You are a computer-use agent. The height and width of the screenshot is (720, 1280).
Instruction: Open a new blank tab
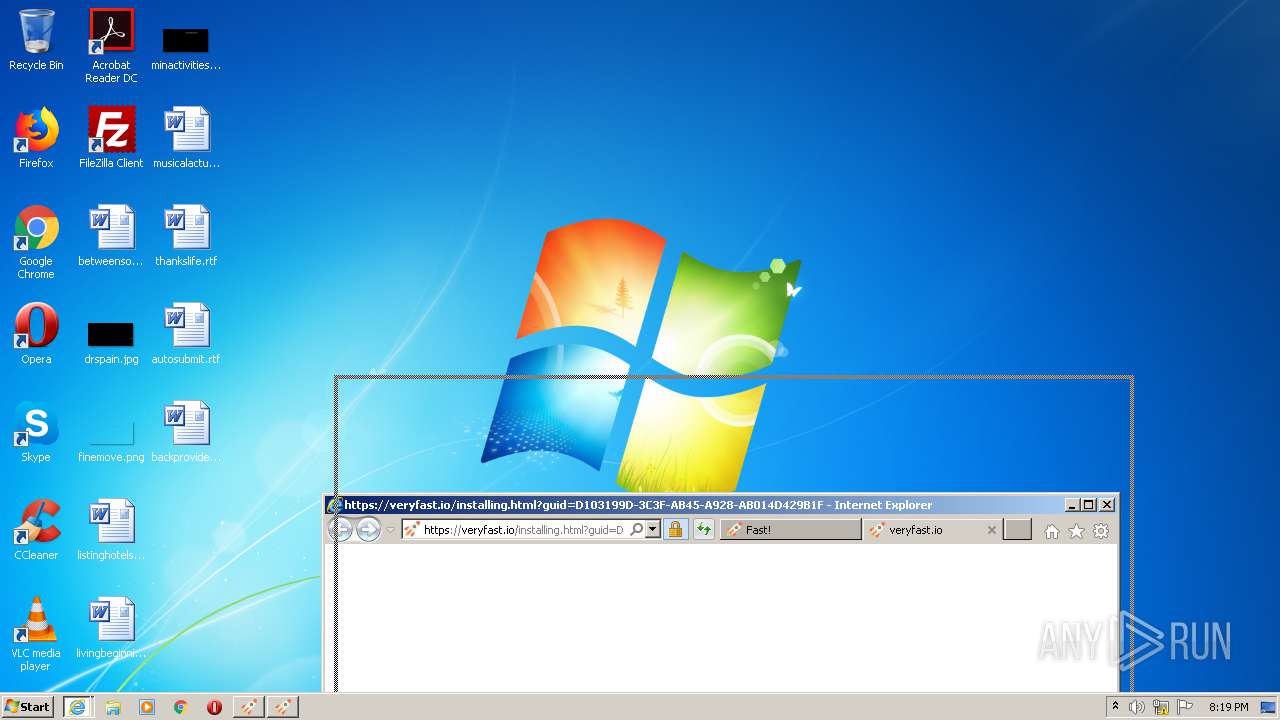[1017, 530]
